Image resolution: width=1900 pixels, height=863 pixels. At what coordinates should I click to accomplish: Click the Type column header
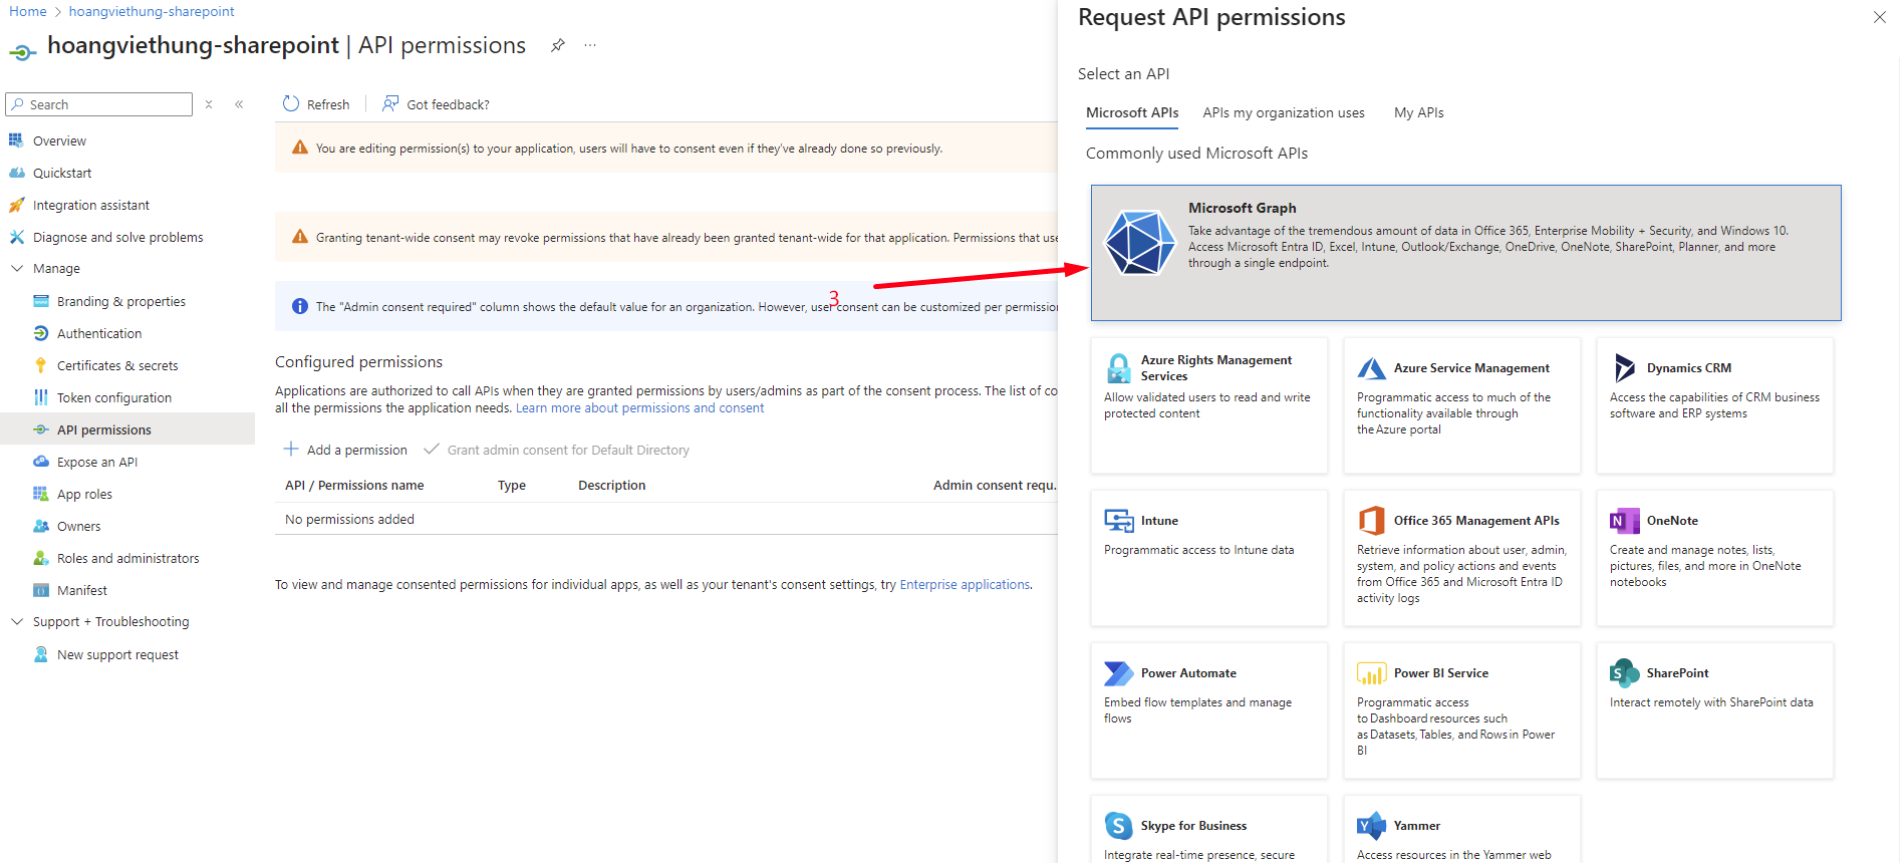[x=512, y=485]
